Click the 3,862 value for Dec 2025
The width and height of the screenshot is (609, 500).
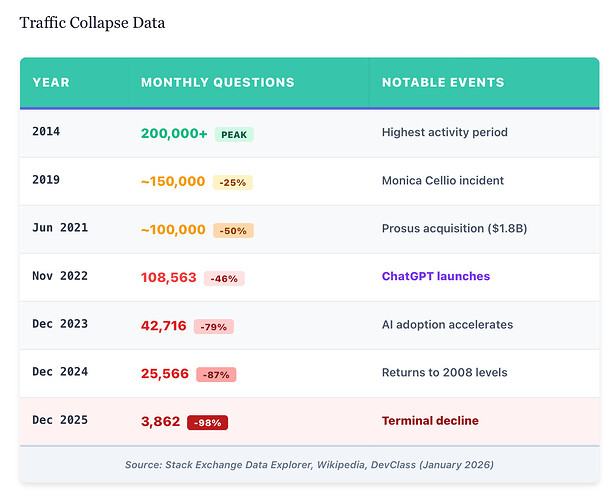[x=160, y=422]
